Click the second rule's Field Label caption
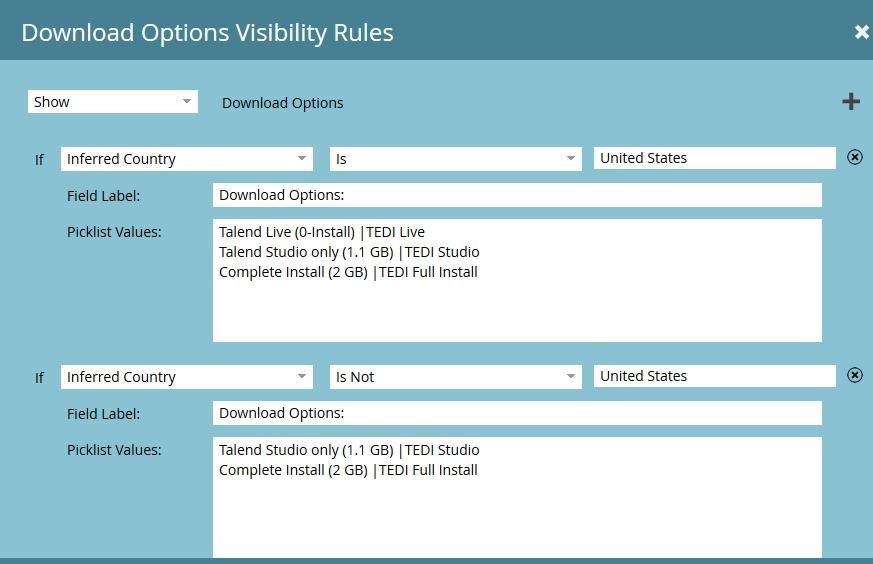Screen dimensions: 873x564 (104, 414)
